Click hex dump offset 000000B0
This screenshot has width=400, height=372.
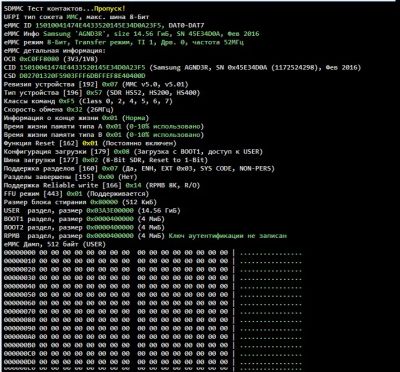pos(19,345)
